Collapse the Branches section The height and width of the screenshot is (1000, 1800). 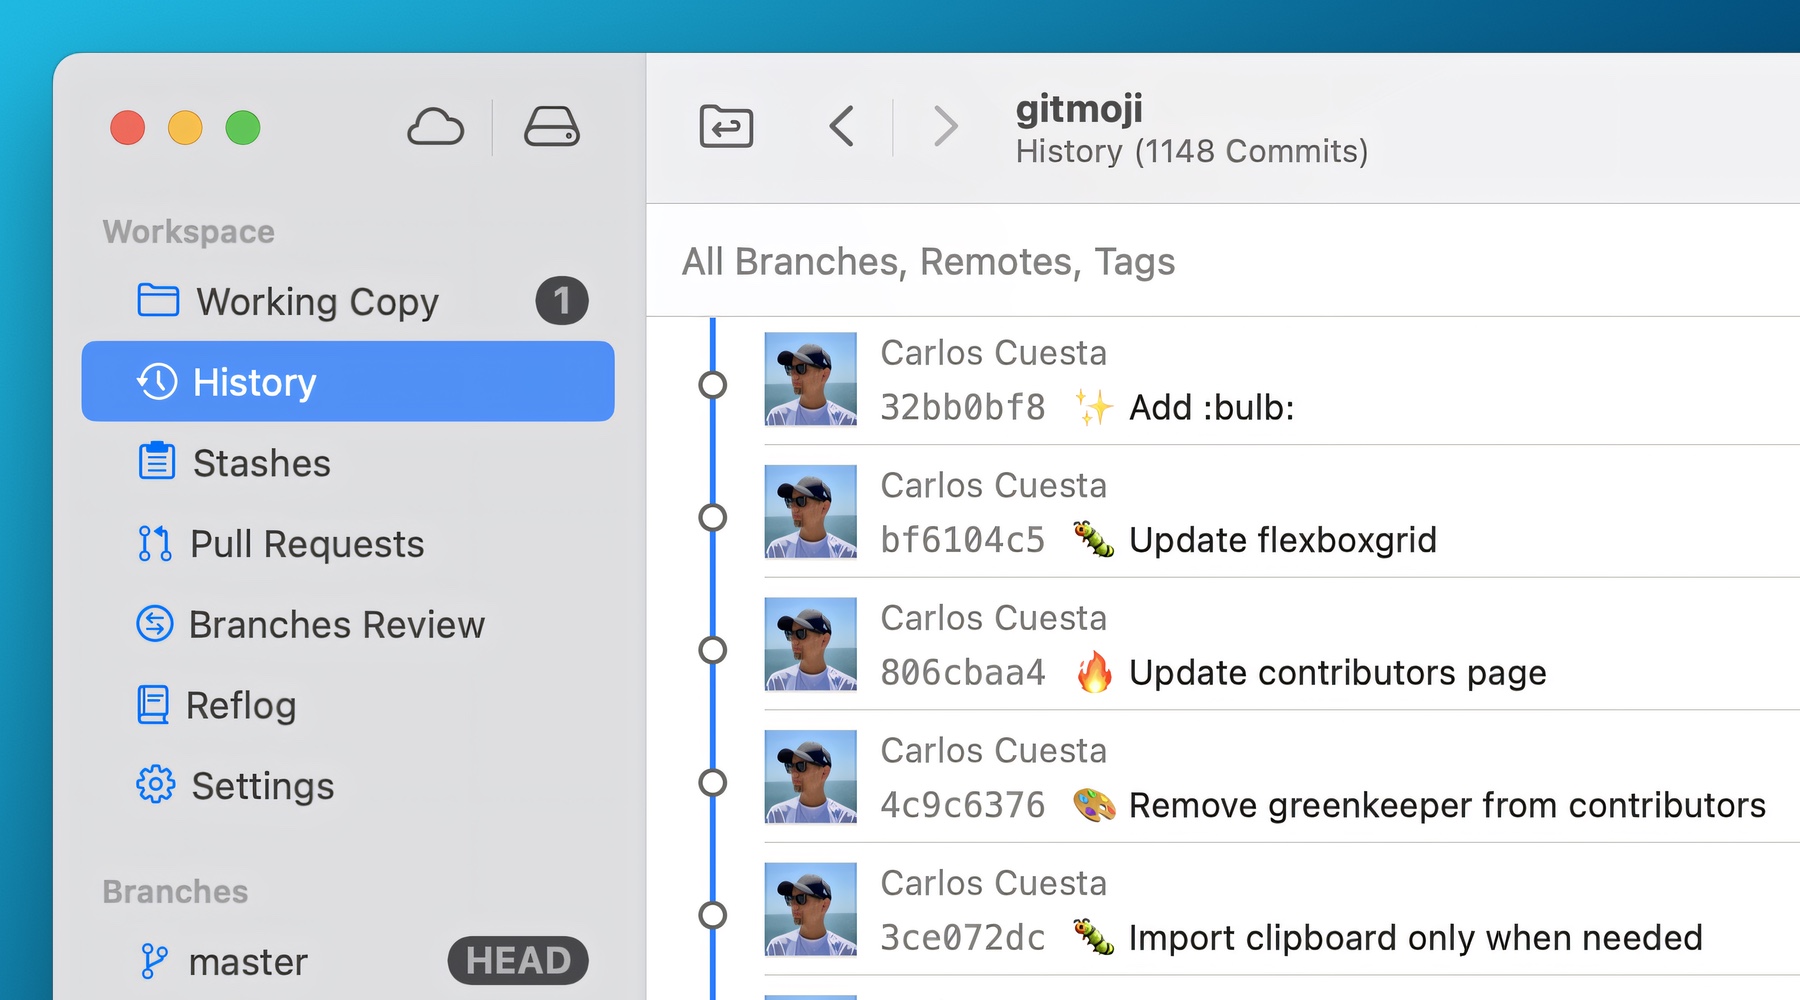pos(175,891)
